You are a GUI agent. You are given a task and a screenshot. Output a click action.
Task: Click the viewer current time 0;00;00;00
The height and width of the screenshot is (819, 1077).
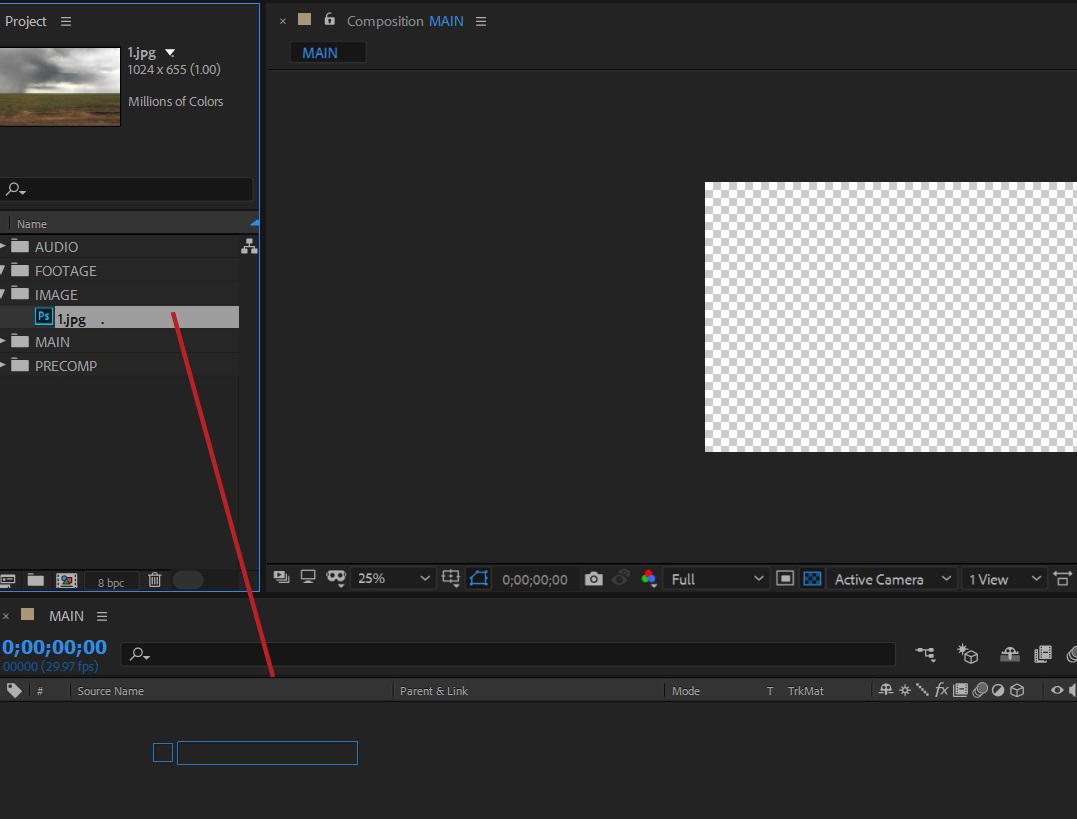[x=534, y=580]
